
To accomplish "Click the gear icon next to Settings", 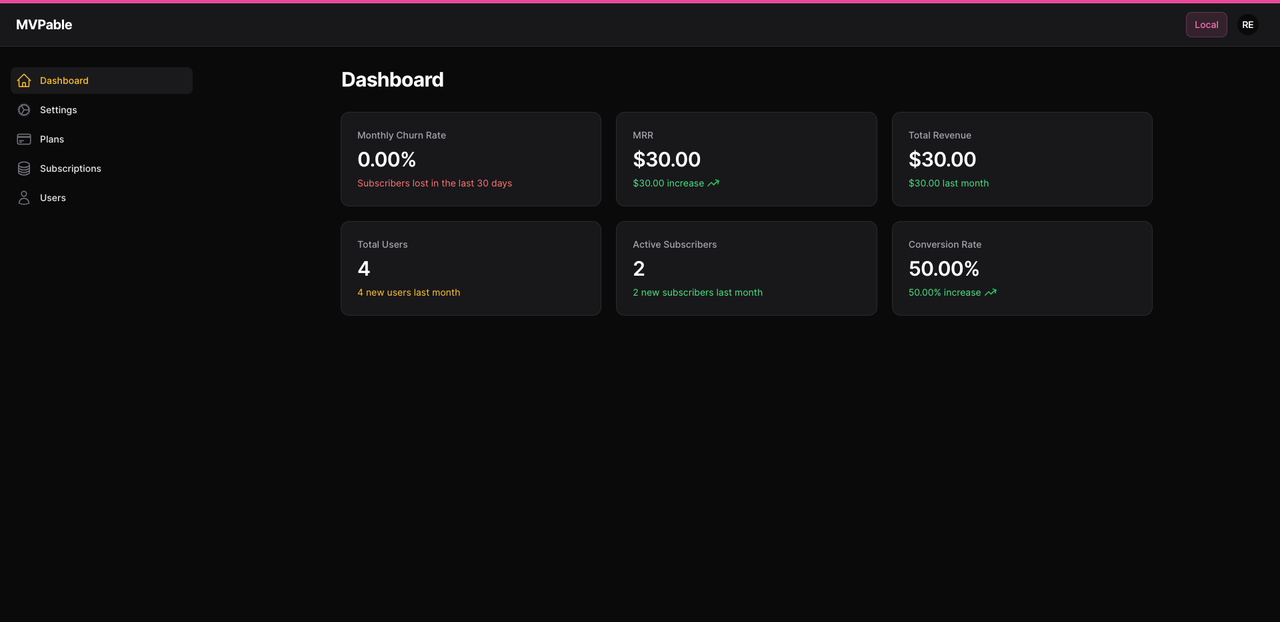I will tap(23, 109).
